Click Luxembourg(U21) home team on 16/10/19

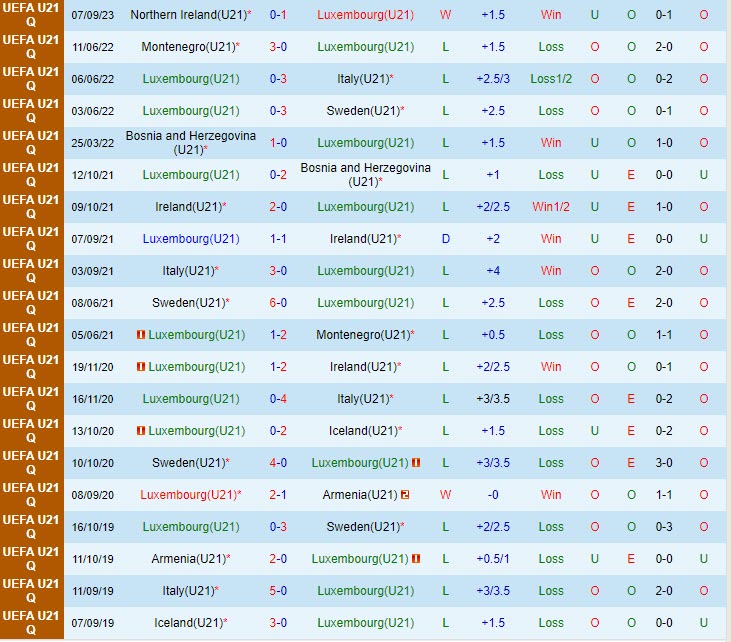tap(191, 527)
